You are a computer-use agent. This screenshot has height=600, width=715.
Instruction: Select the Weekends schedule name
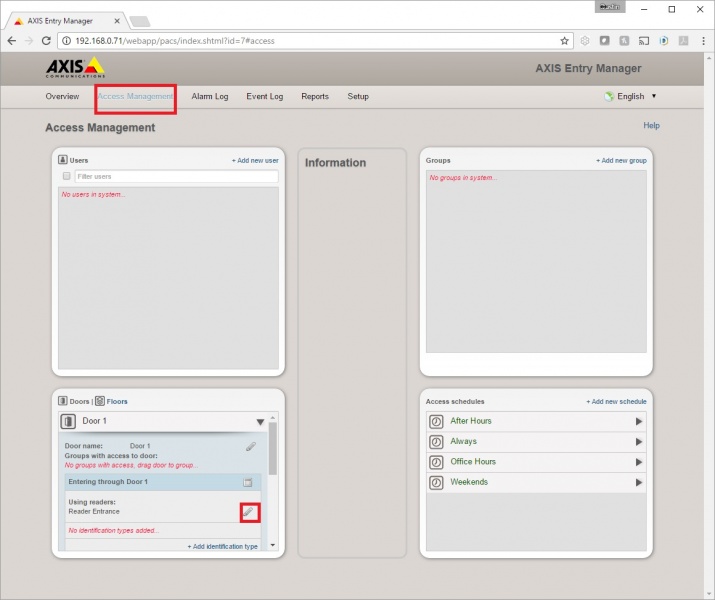pyautogui.click(x=469, y=482)
